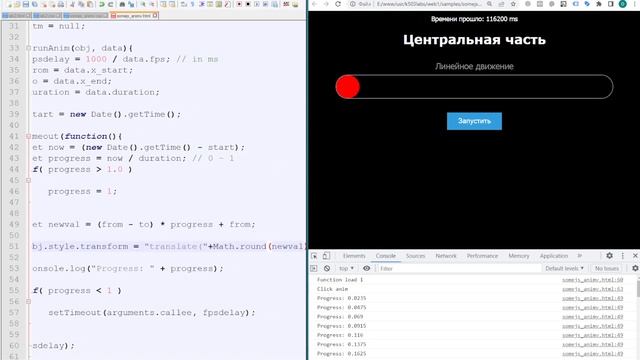Viewport: 640px width, 360px height.
Task: Collapse the fold marker at line 41
Action: pyautogui.click(x=29, y=136)
